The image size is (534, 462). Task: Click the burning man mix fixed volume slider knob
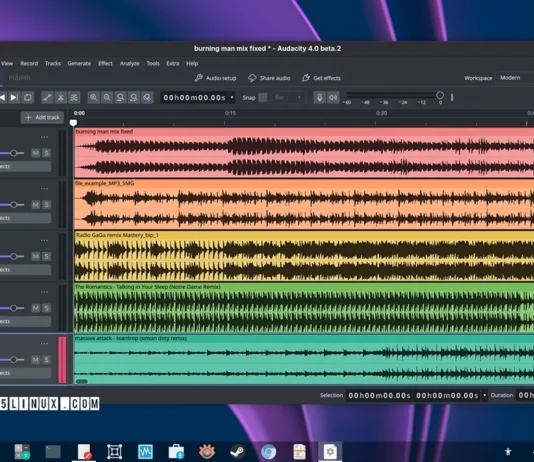(13, 153)
